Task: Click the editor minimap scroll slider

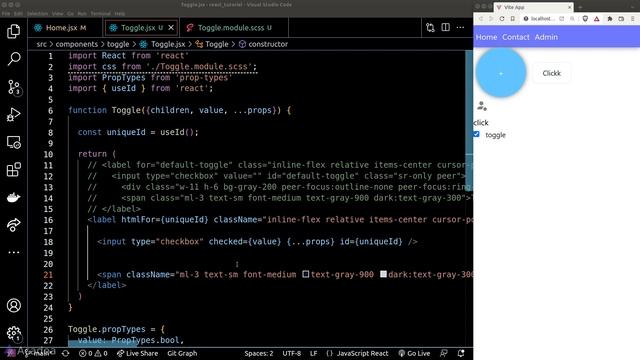Action: (469, 121)
